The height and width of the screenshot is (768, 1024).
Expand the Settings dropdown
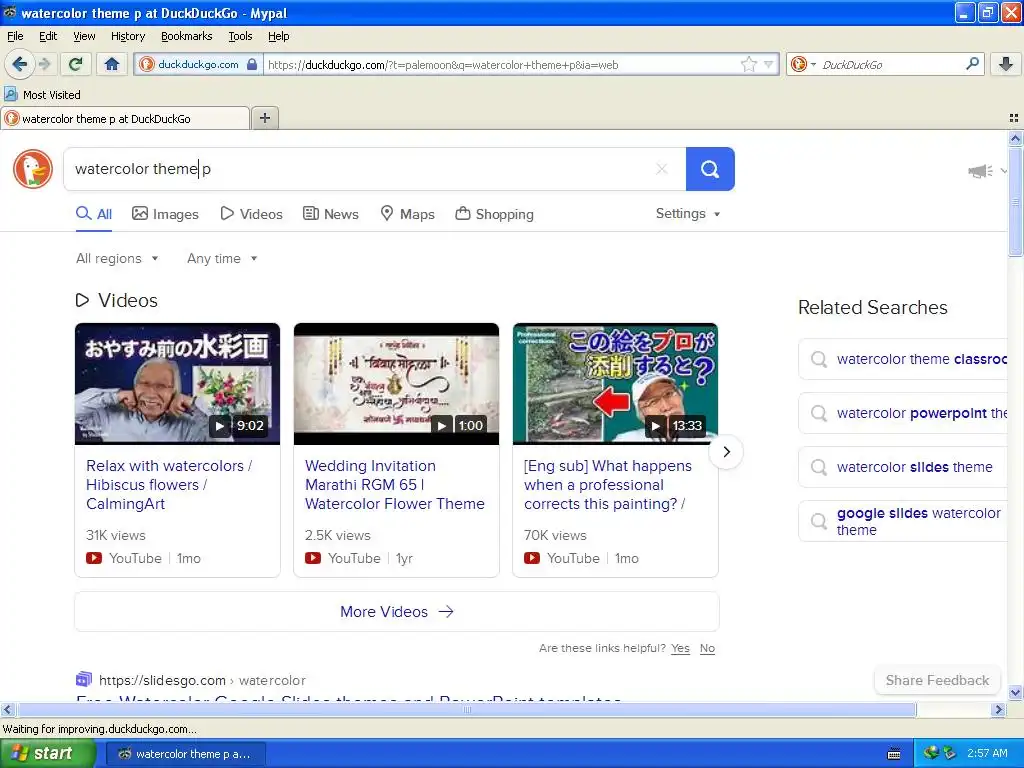[x=688, y=214]
